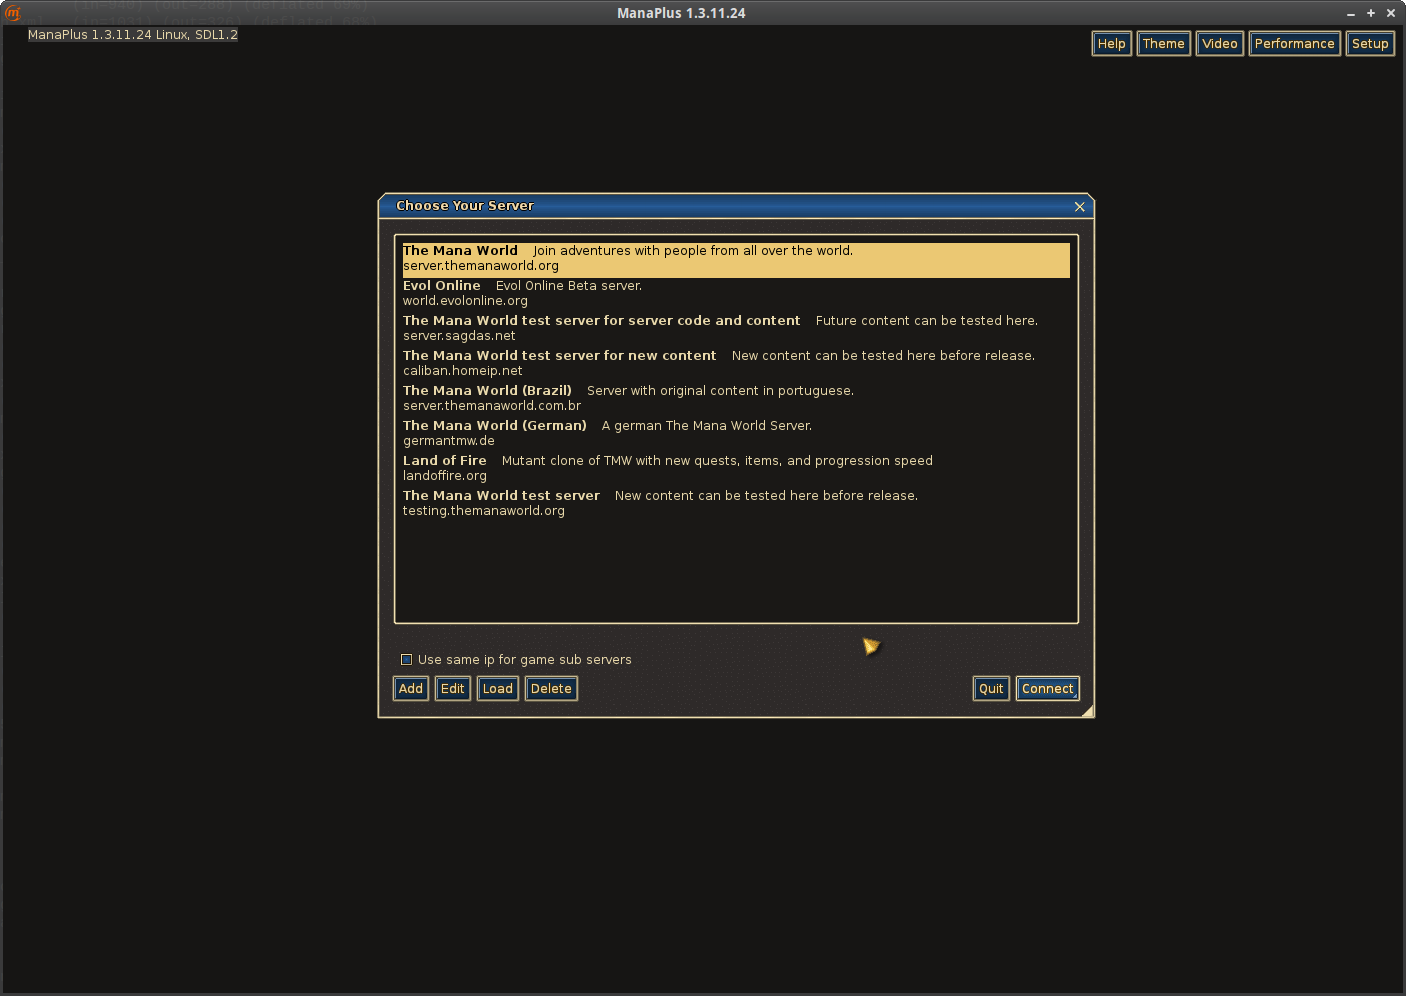Select the Land of Fire server
Image resolution: width=1406 pixels, height=996 pixels.
coord(736,469)
